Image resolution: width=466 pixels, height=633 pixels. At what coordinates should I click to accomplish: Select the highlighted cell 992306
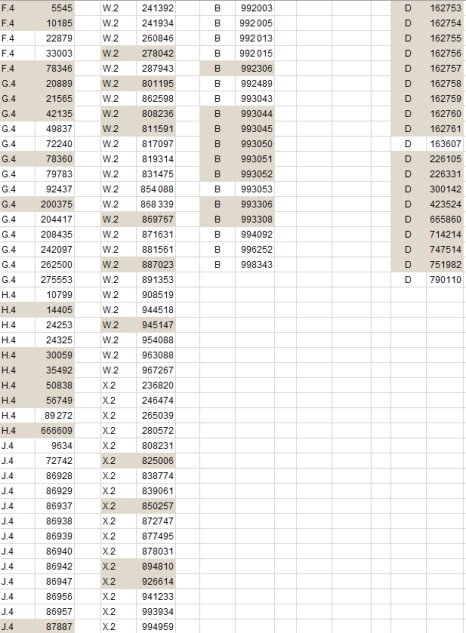coord(255,69)
